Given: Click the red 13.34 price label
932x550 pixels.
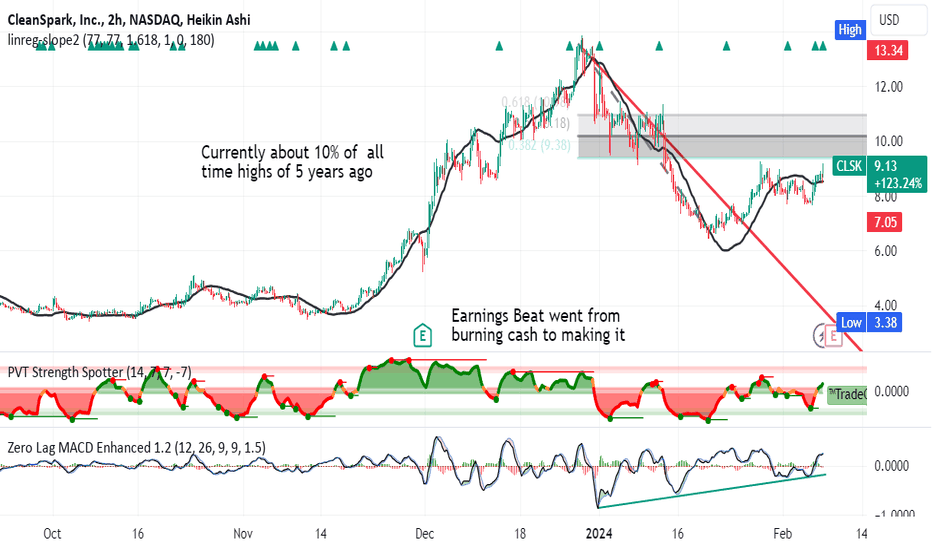Looking at the screenshot, I should click(x=888, y=51).
